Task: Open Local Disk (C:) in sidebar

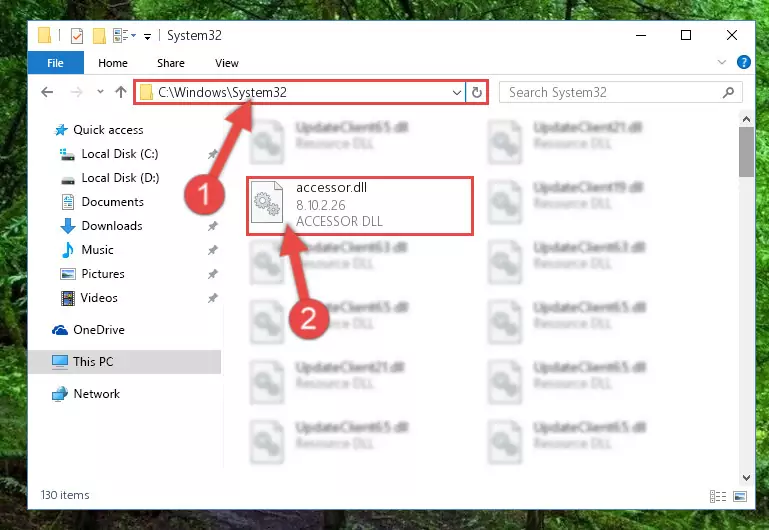Action: point(120,154)
